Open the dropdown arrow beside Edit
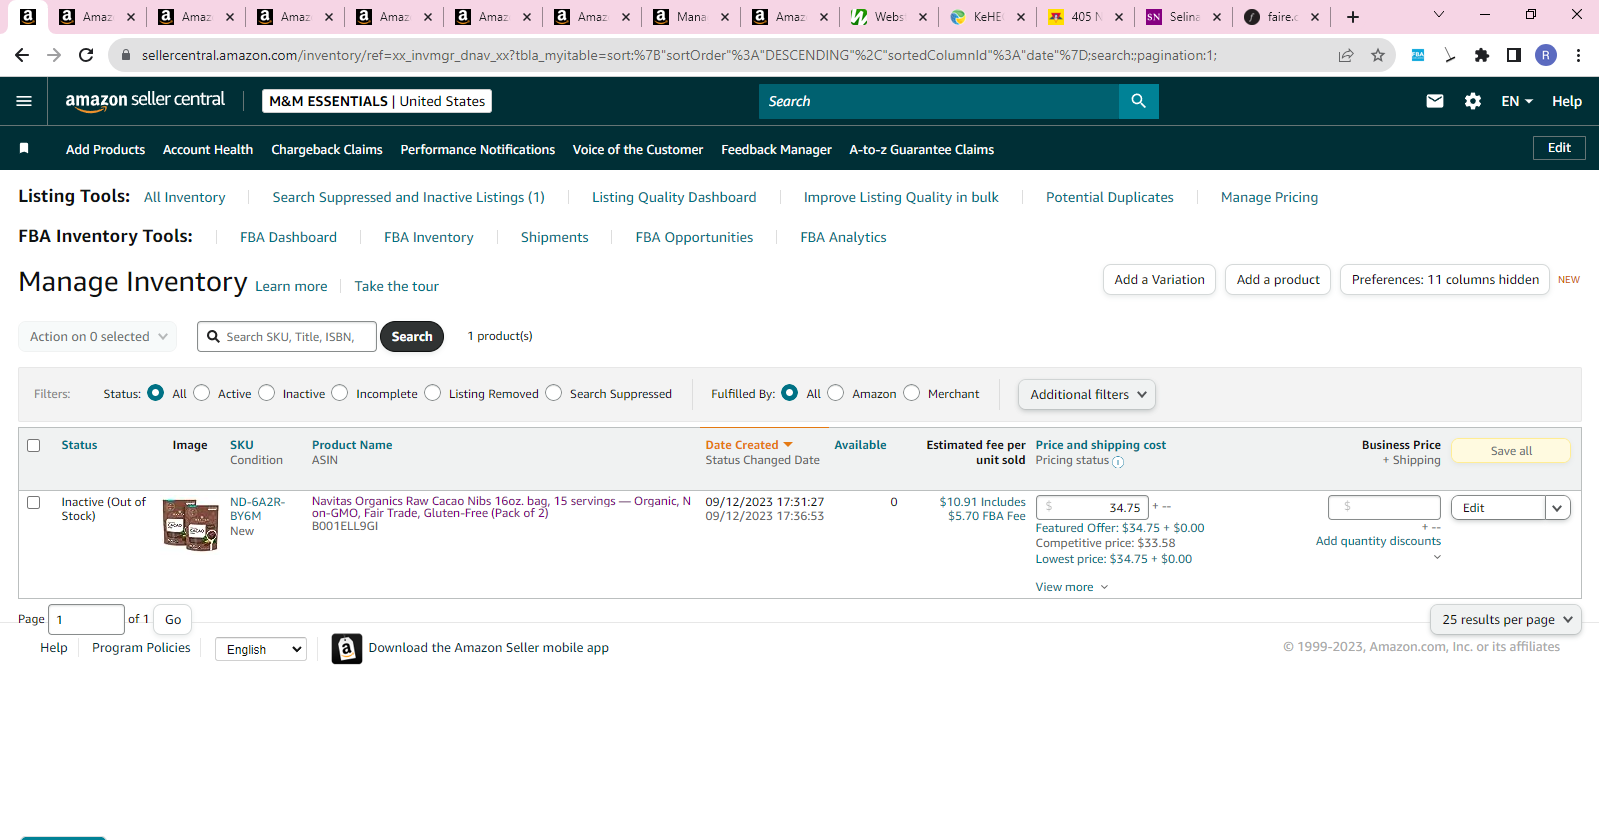Screen dimensions: 1599x840 (1557, 508)
